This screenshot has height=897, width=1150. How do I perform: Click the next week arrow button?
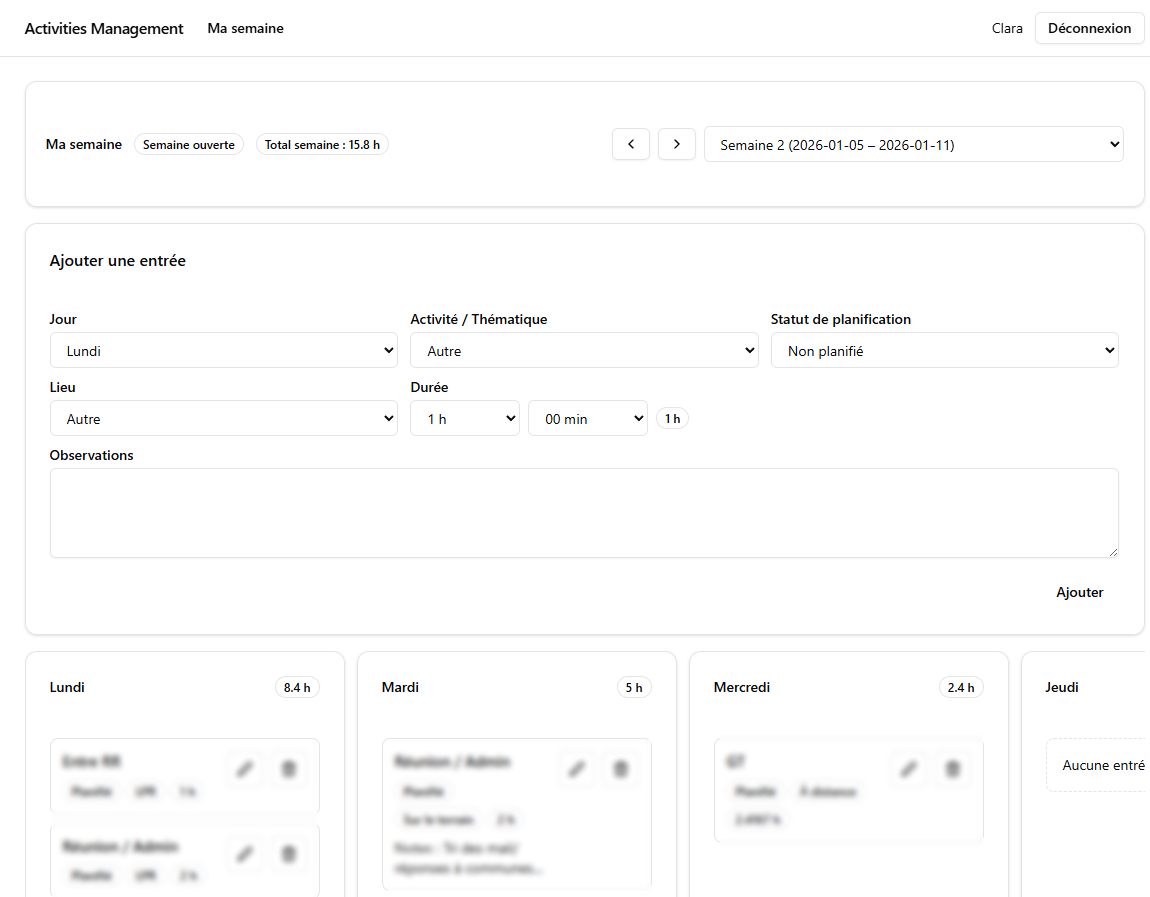[x=677, y=144]
